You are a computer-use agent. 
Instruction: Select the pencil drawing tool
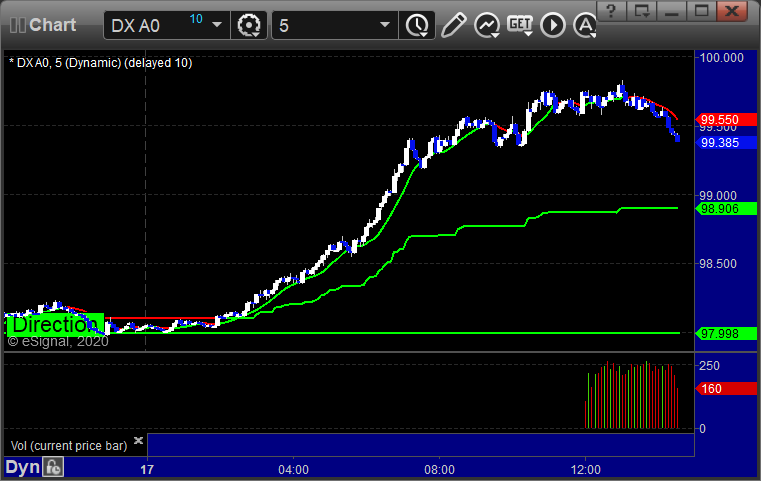453,25
